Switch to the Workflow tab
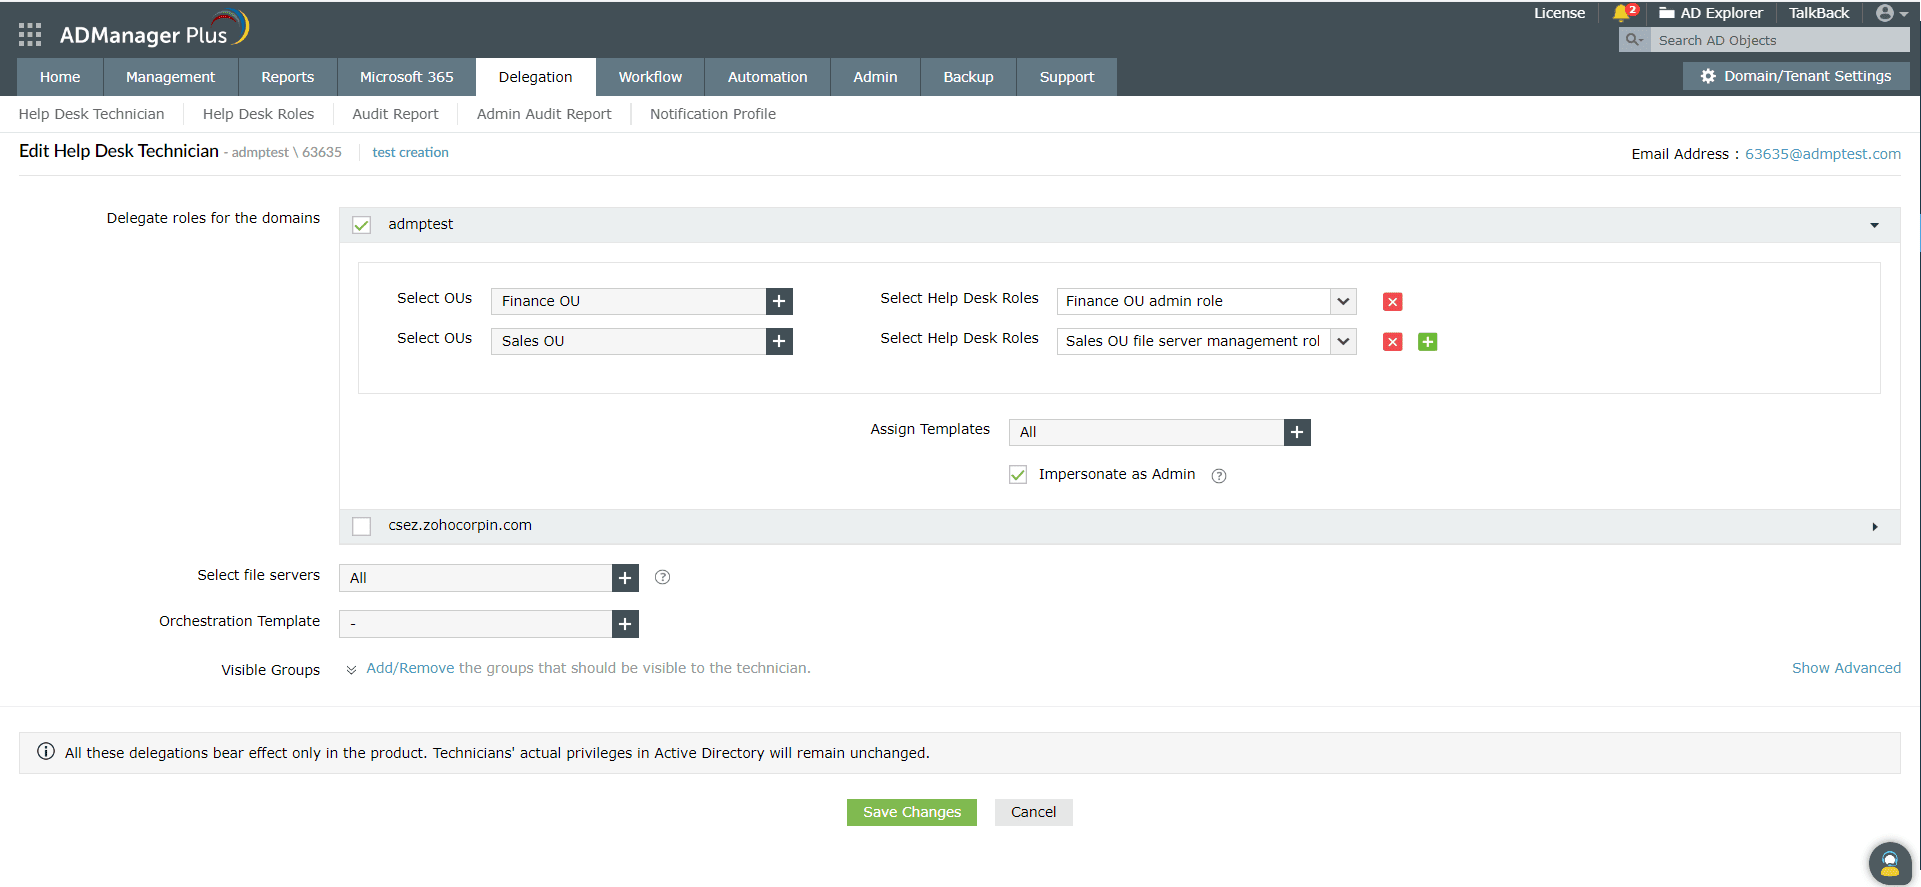This screenshot has height=887, width=1921. (x=650, y=77)
